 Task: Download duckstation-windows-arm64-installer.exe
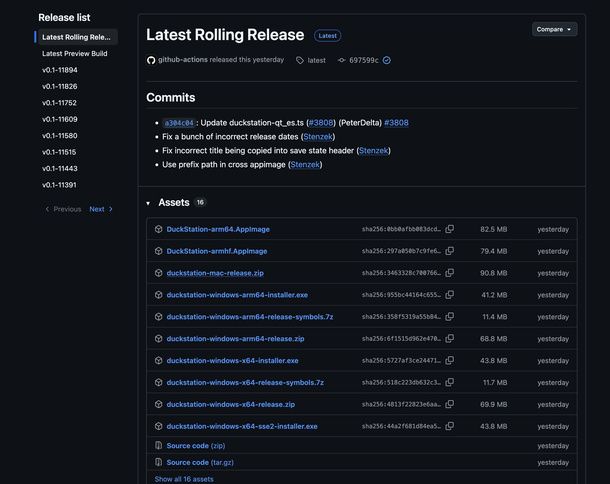[237, 295]
